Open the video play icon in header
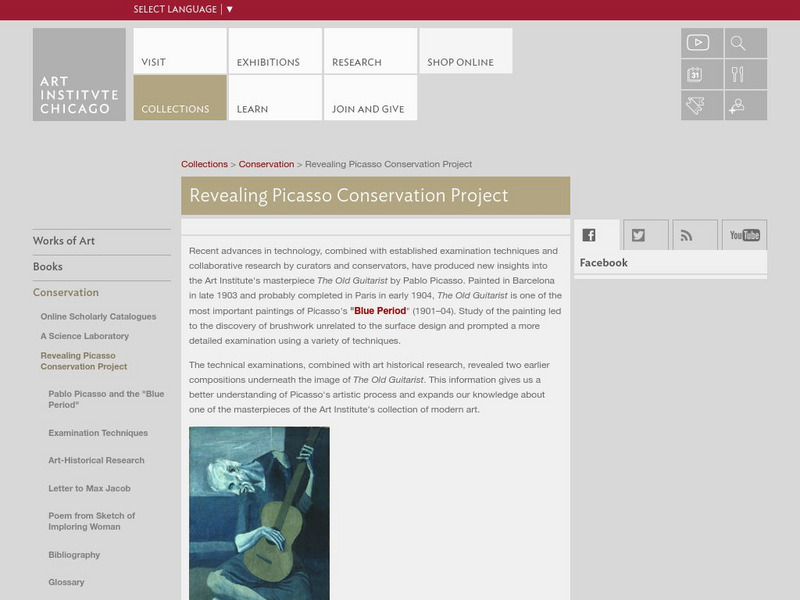The width and height of the screenshot is (800, 600). tap(702, 43)
